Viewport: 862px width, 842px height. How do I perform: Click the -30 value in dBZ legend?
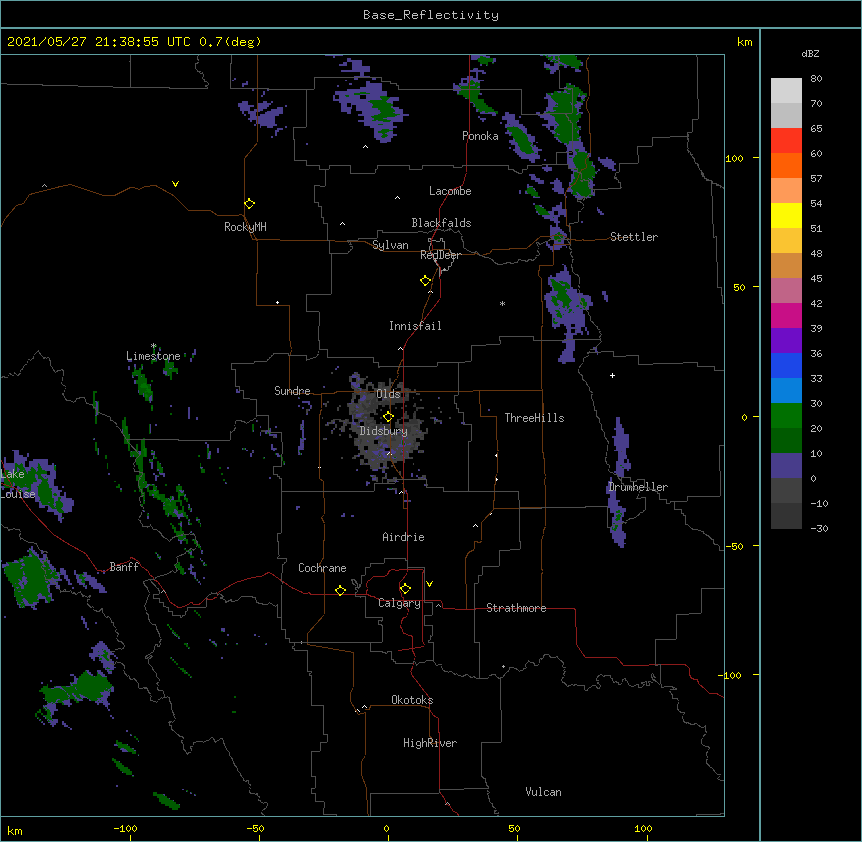click(x=819, y=528)
